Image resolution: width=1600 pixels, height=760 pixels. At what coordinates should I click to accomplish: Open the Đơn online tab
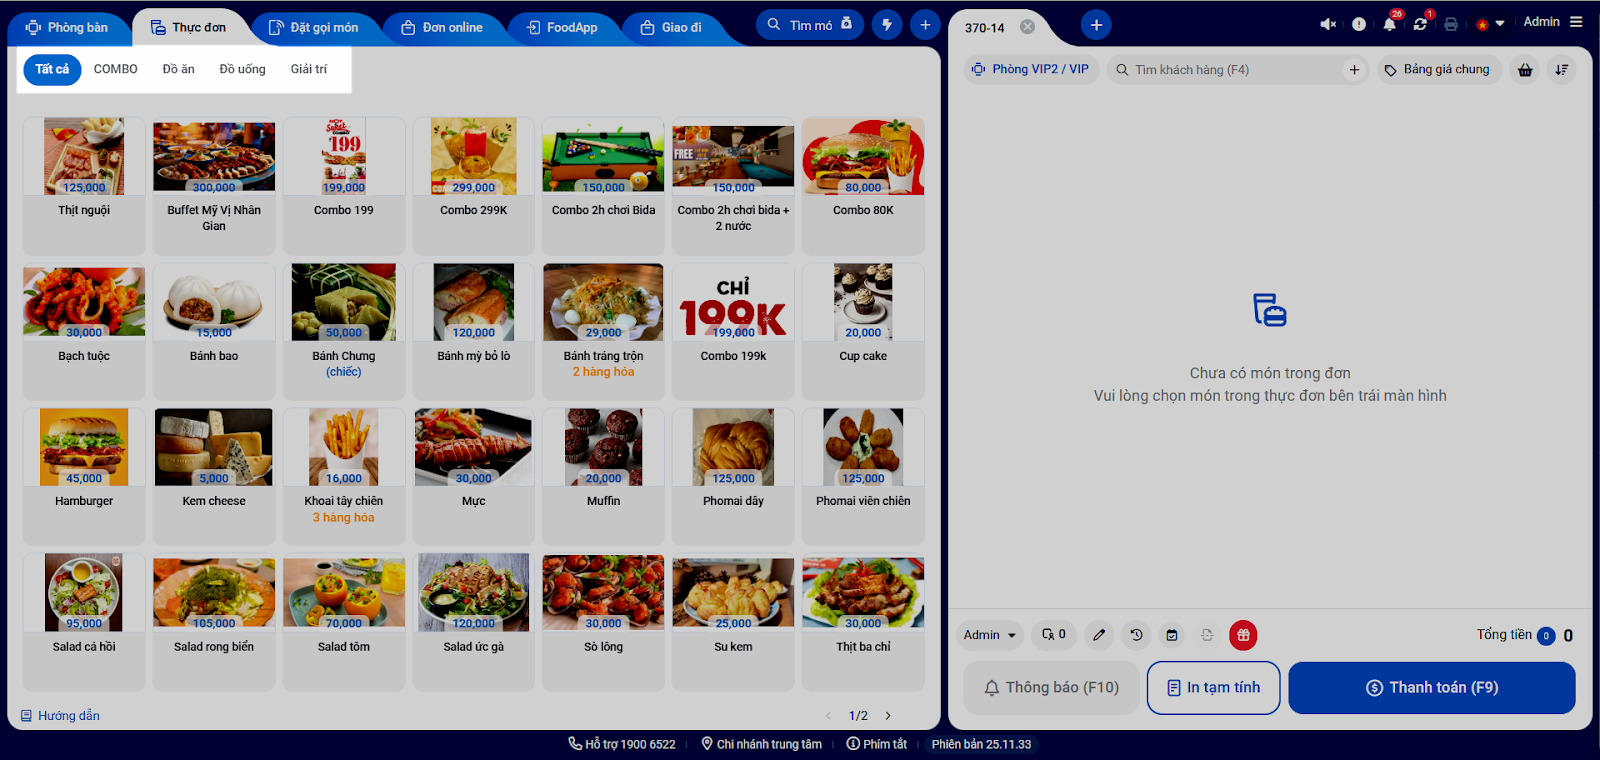tap(442, 27)
